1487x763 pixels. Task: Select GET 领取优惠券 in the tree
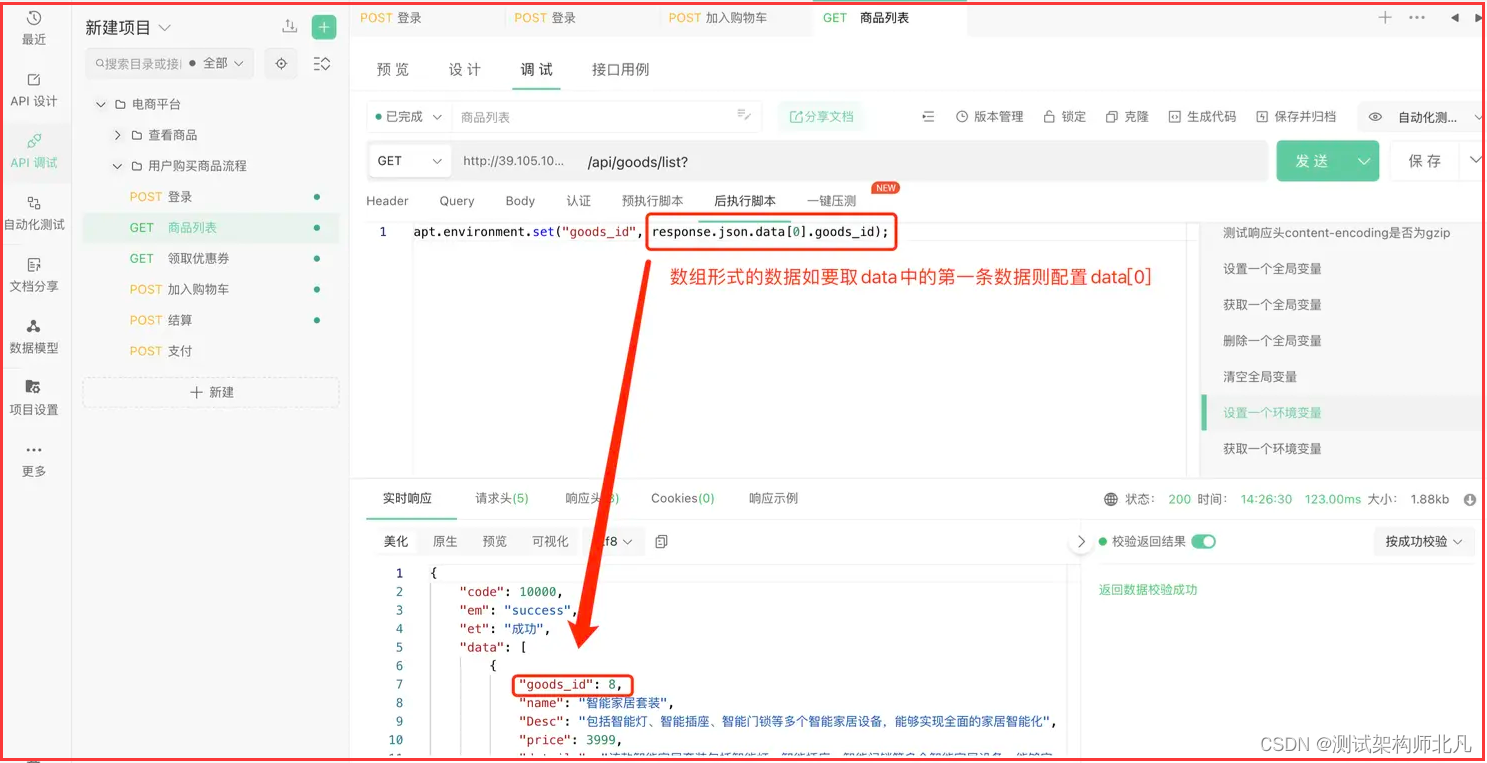click(x=211, y=258)
